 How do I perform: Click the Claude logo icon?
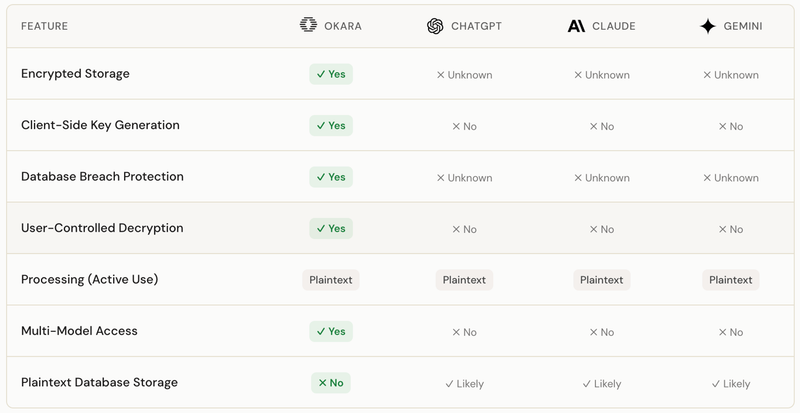[576, 26]
